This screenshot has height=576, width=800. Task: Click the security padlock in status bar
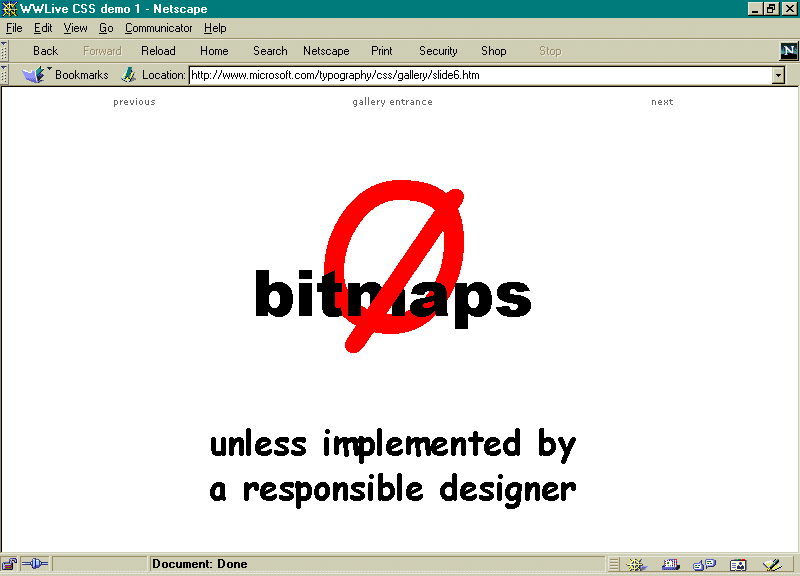click(9, 564)
